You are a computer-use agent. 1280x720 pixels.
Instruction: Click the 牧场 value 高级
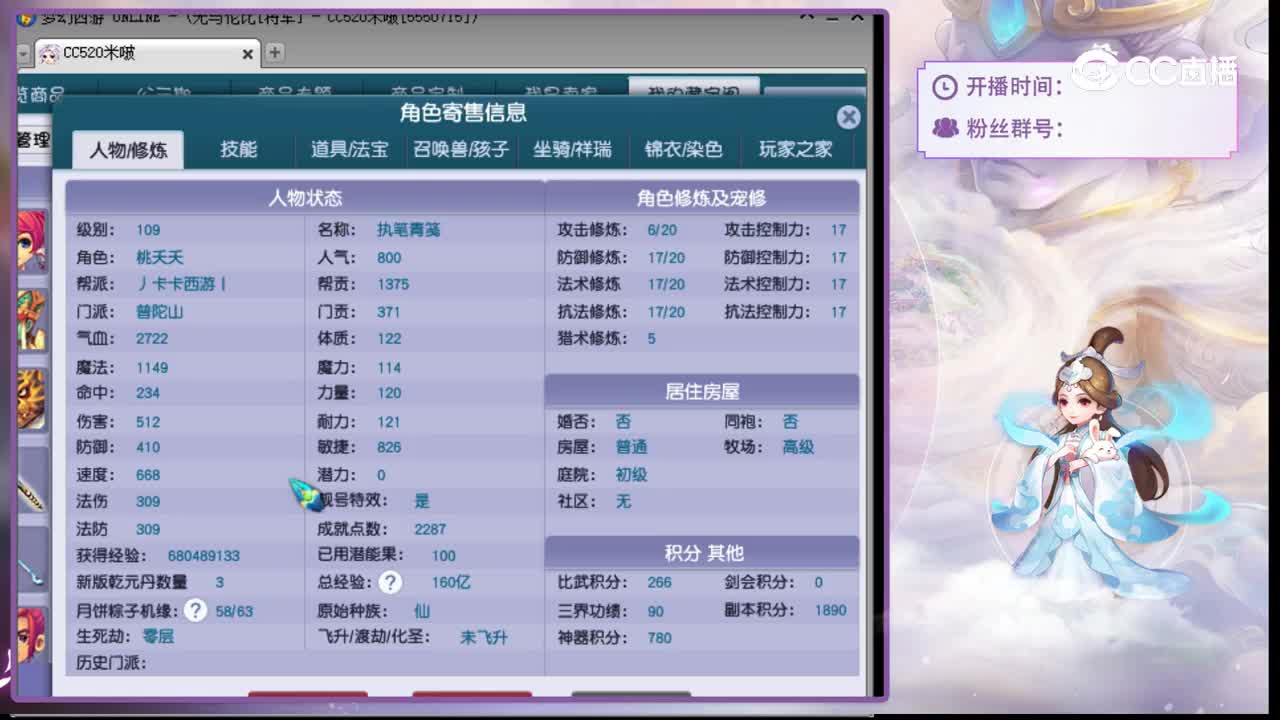798,447
